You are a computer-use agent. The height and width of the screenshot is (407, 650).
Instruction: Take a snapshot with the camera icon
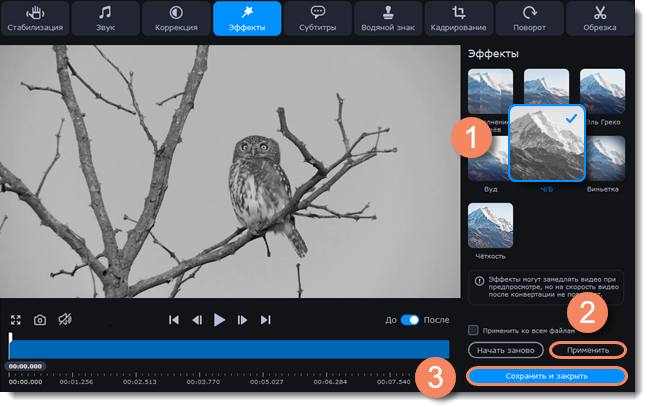coord(40,320)
